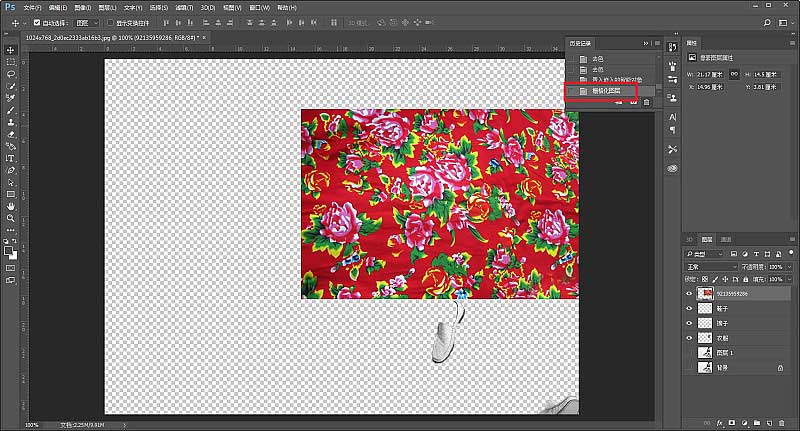Screen dimensions: 800x431
Task: Delete current state in History panel
Action: click(646, 103)
